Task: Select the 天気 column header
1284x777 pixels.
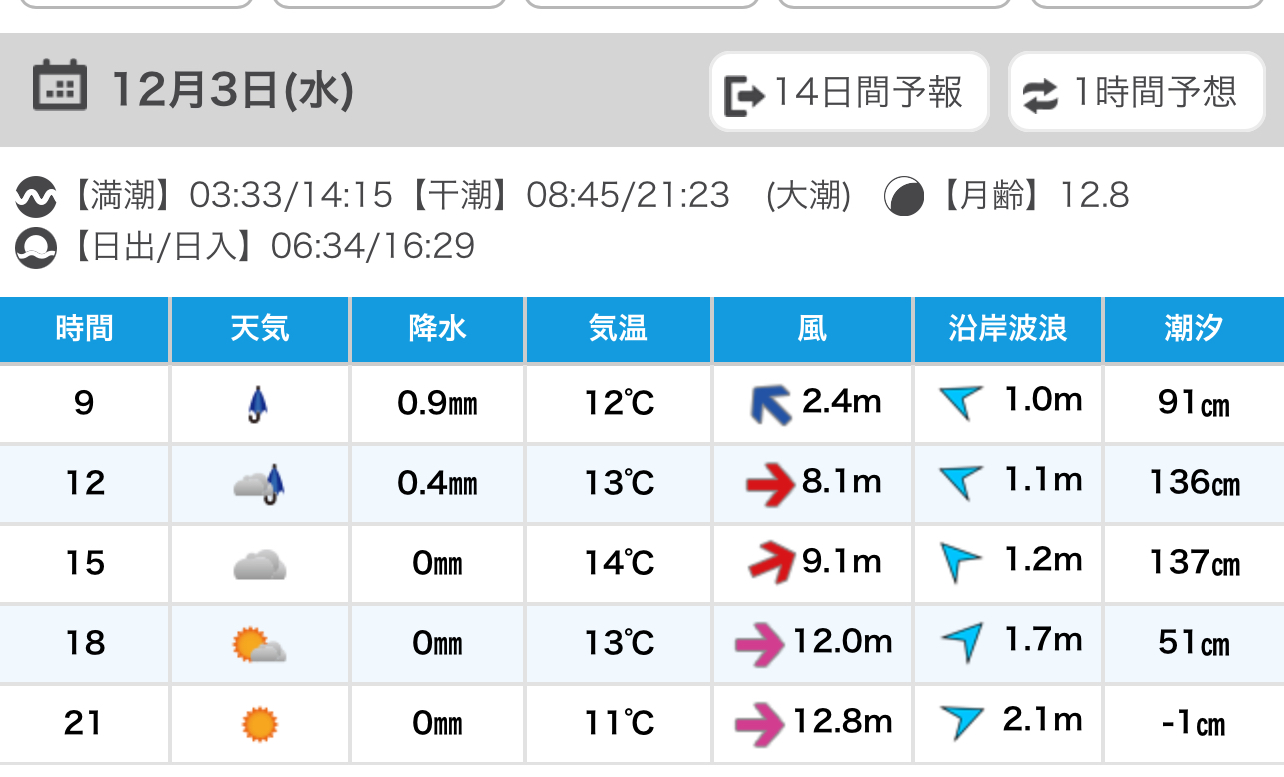Action: coord(260,329)
